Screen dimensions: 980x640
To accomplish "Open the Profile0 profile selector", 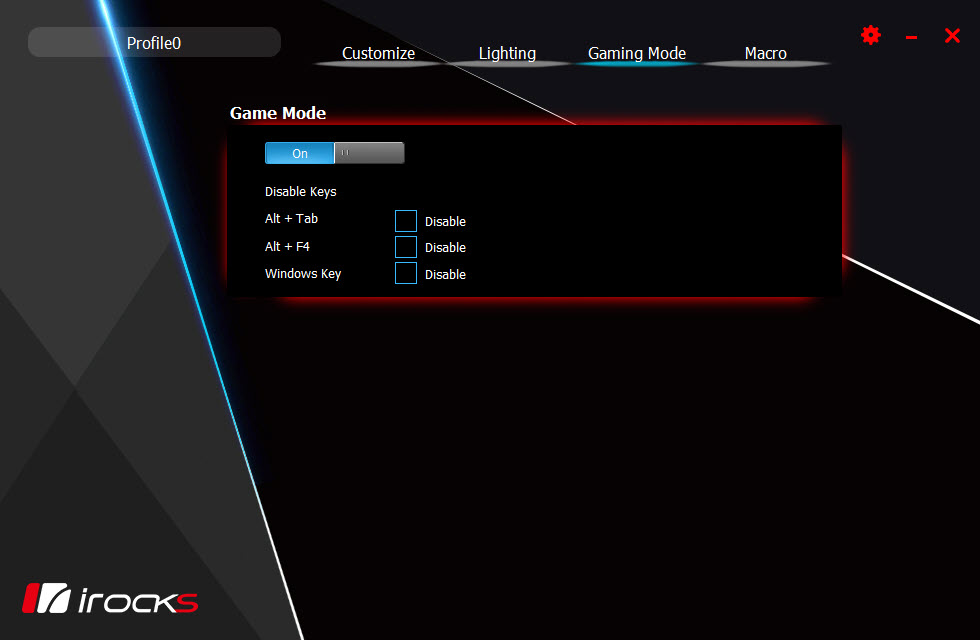I will [154, 42].
